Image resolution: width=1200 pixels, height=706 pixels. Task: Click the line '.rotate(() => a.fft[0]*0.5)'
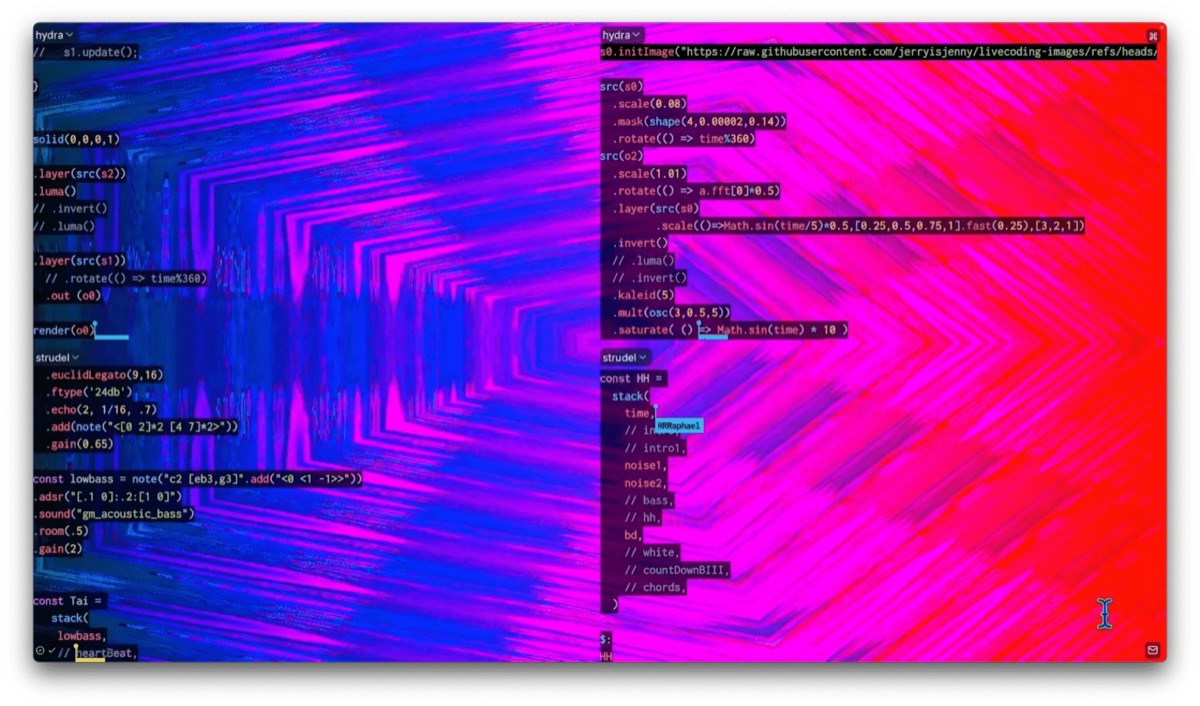coord(696,191)
